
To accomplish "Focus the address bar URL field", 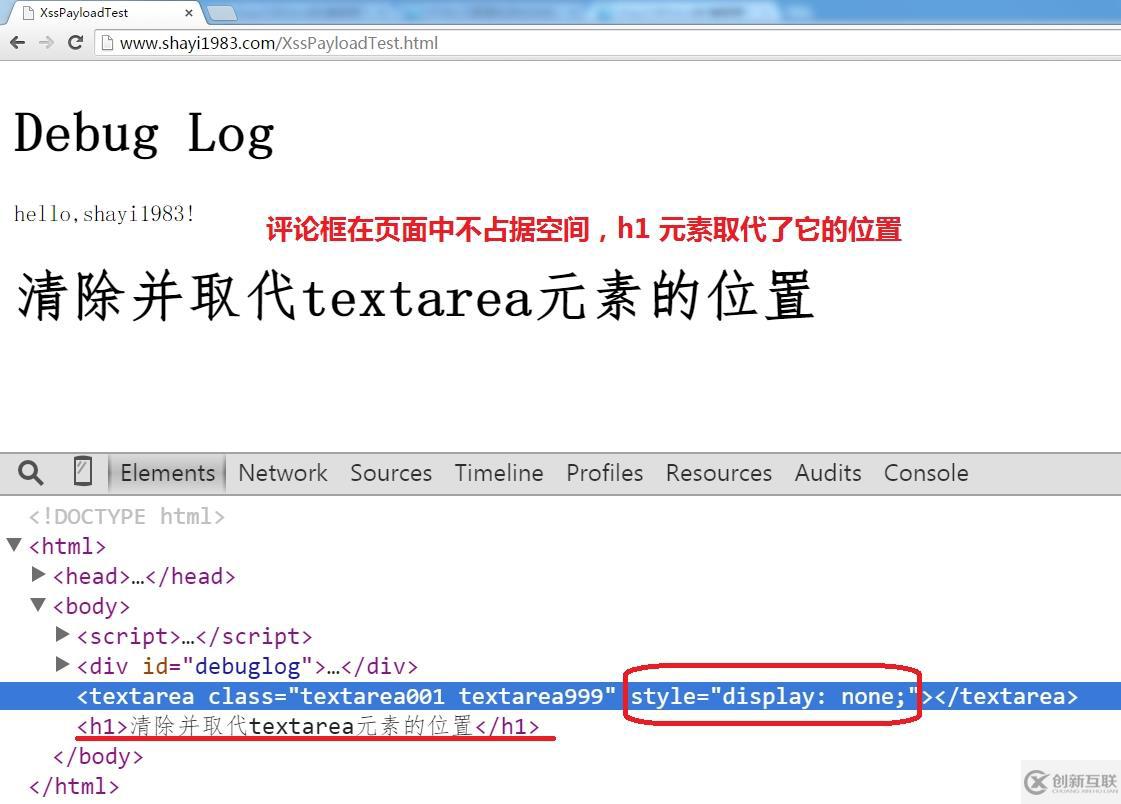I will [608, 43].
